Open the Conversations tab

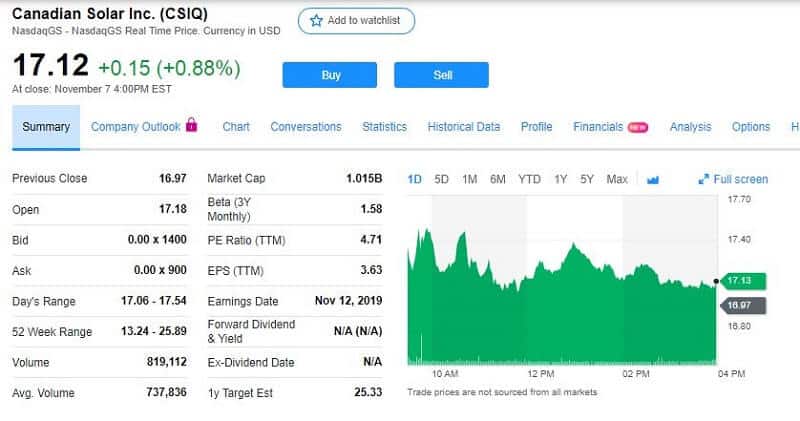click(306, 127)
